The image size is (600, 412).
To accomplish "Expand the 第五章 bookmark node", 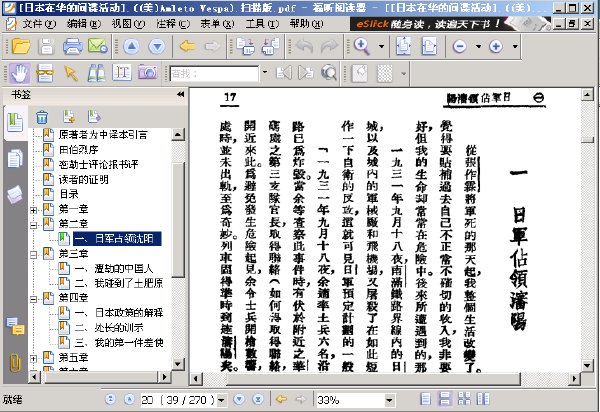I will pyautogui.click(x=34, y=359).
